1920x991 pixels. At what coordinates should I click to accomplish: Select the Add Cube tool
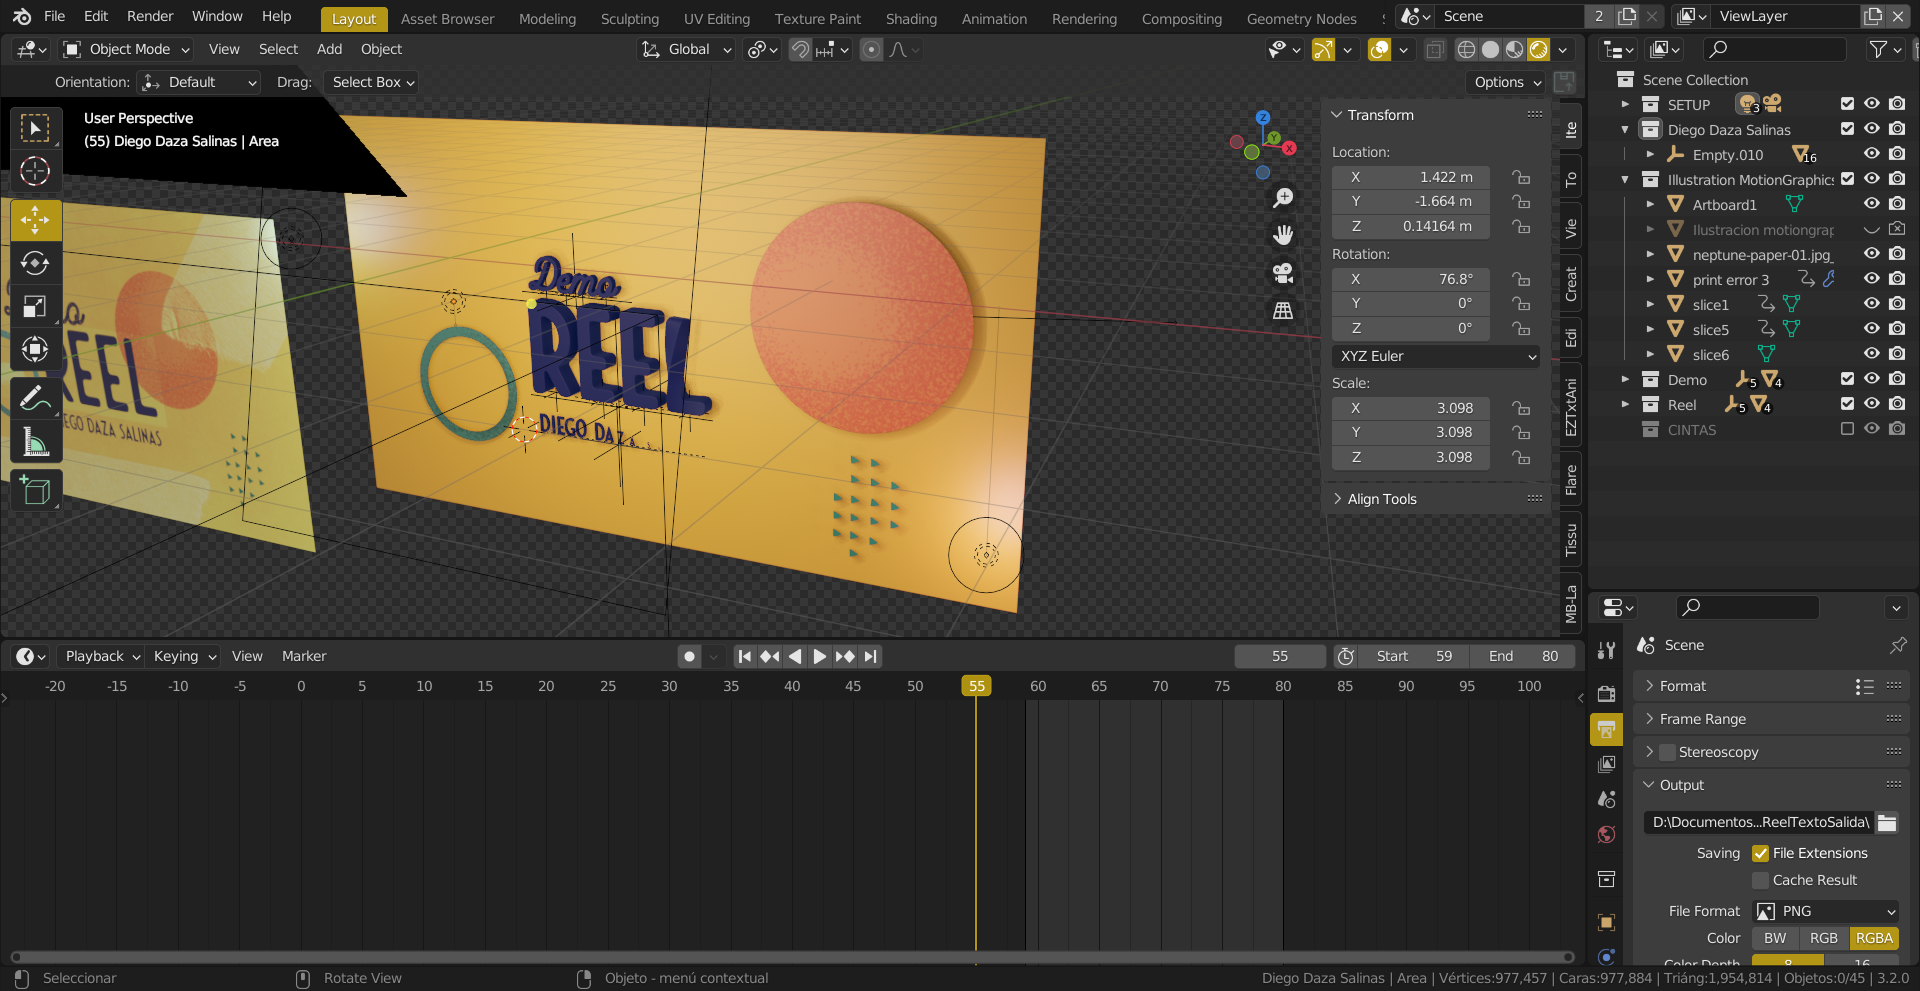tap(36, 490)
